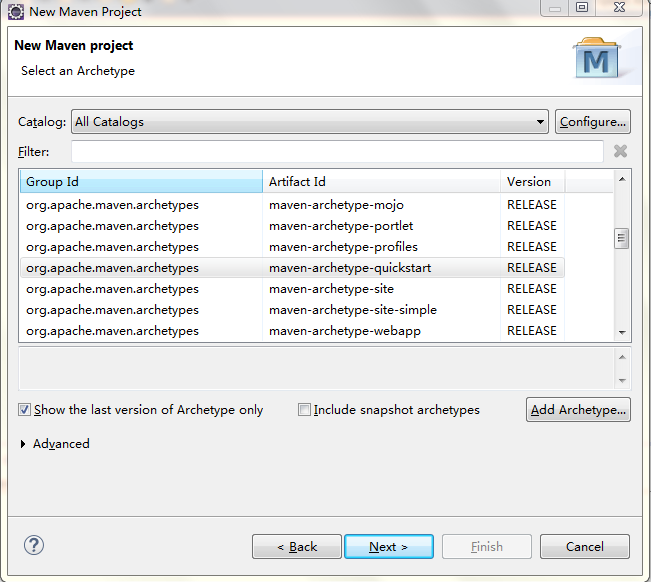
Task: Cancel the New Maven Project wizard
Action: (x=585, y=547)
